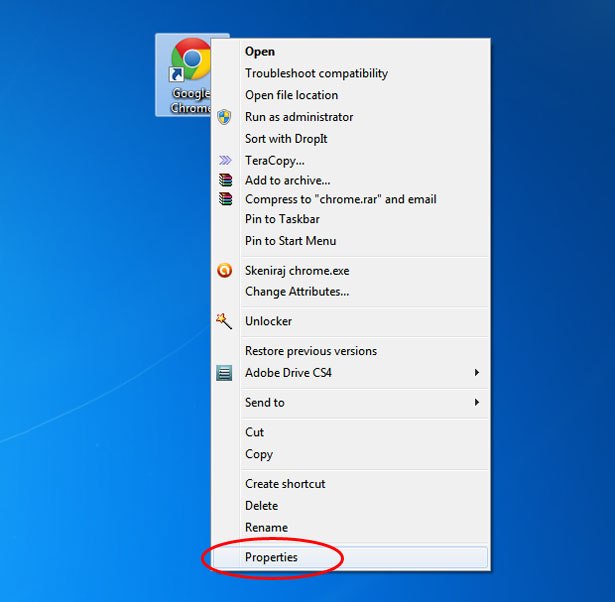Click the WinRAR icon beside Compress to chrome.rar

(225, 199)
